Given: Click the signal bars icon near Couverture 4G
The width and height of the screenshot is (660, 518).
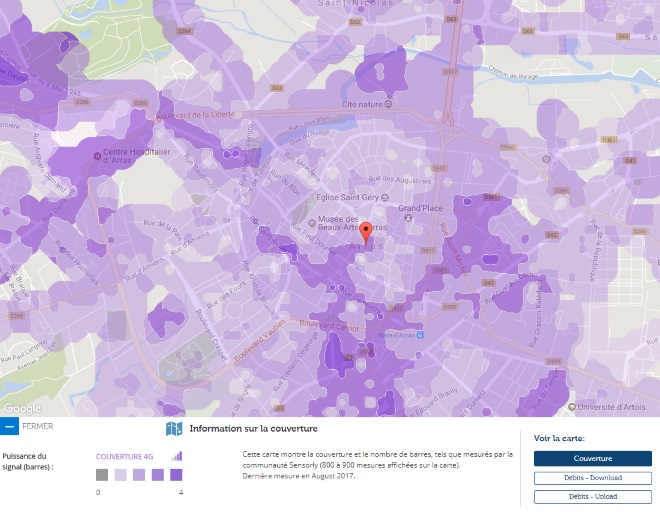Looking at the screenshot, I should click(177, 456).
